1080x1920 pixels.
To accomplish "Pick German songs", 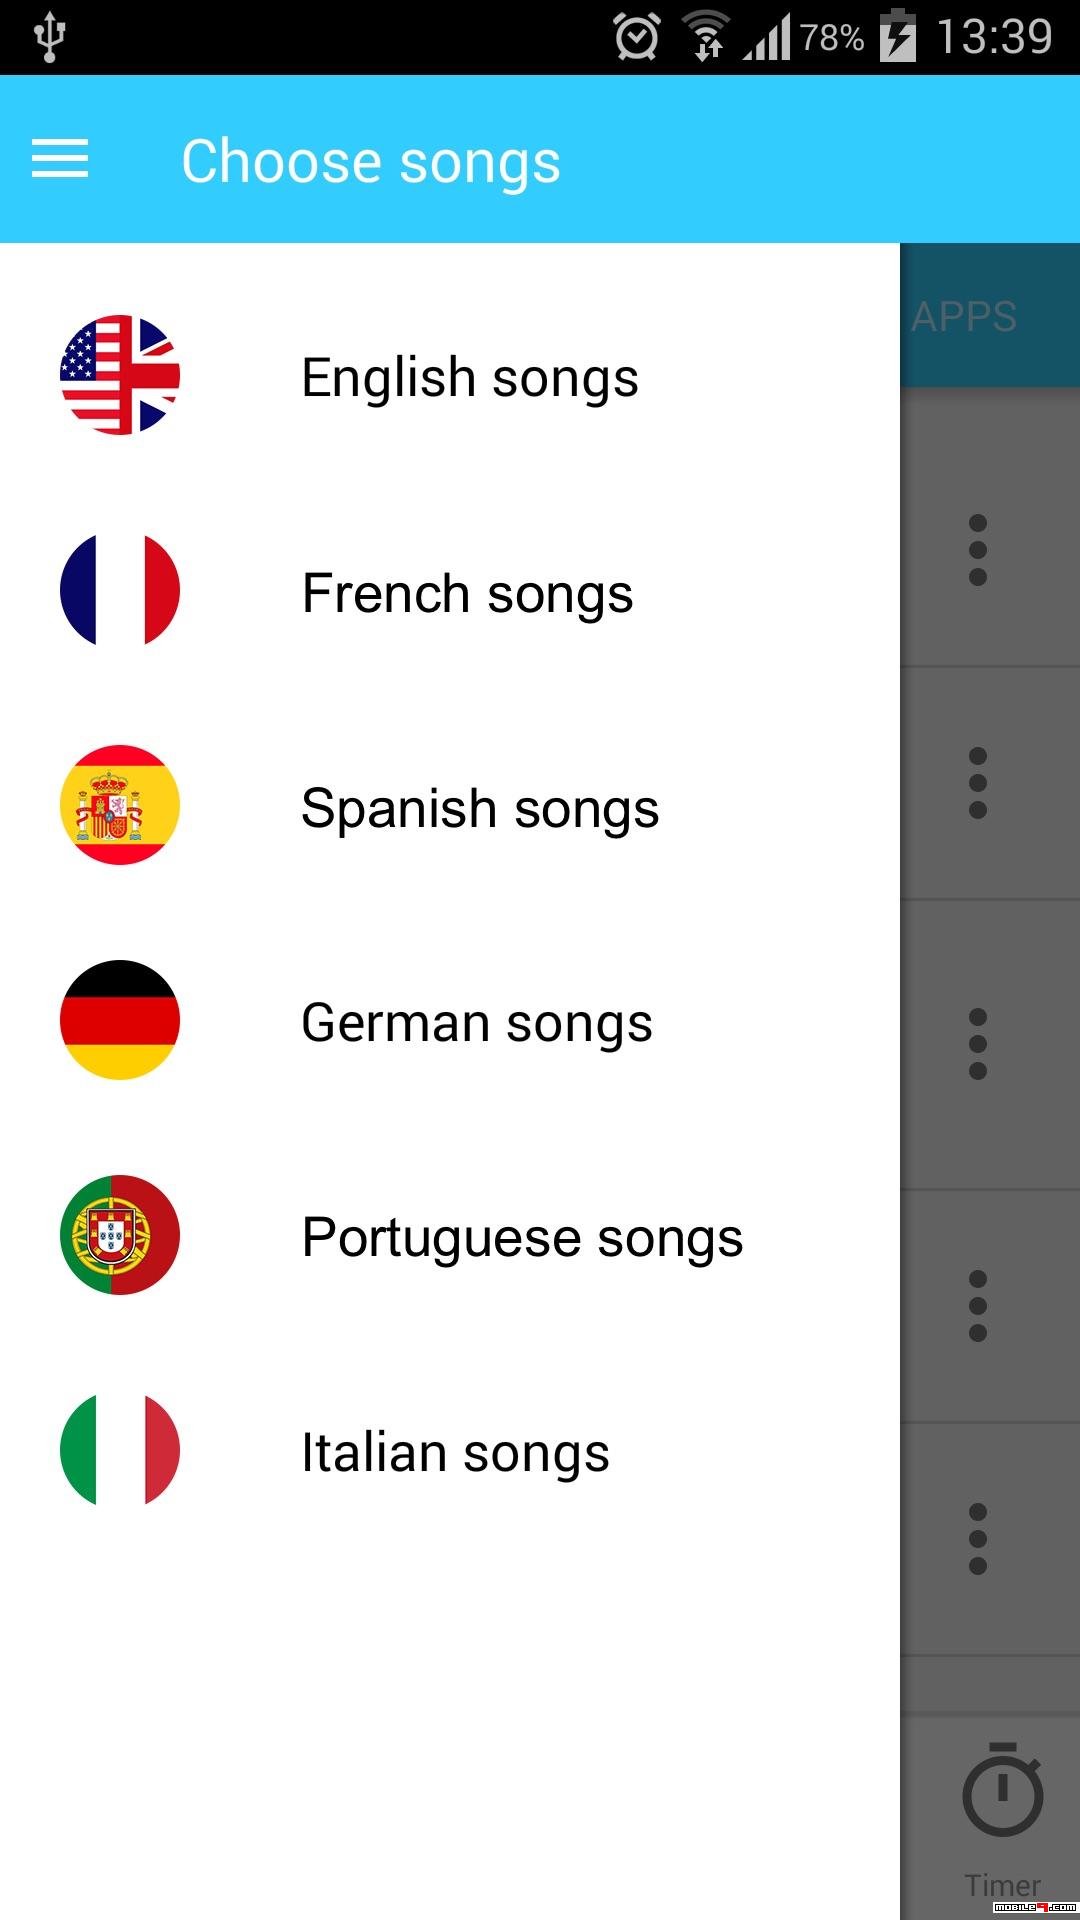I will (477, 1023).
